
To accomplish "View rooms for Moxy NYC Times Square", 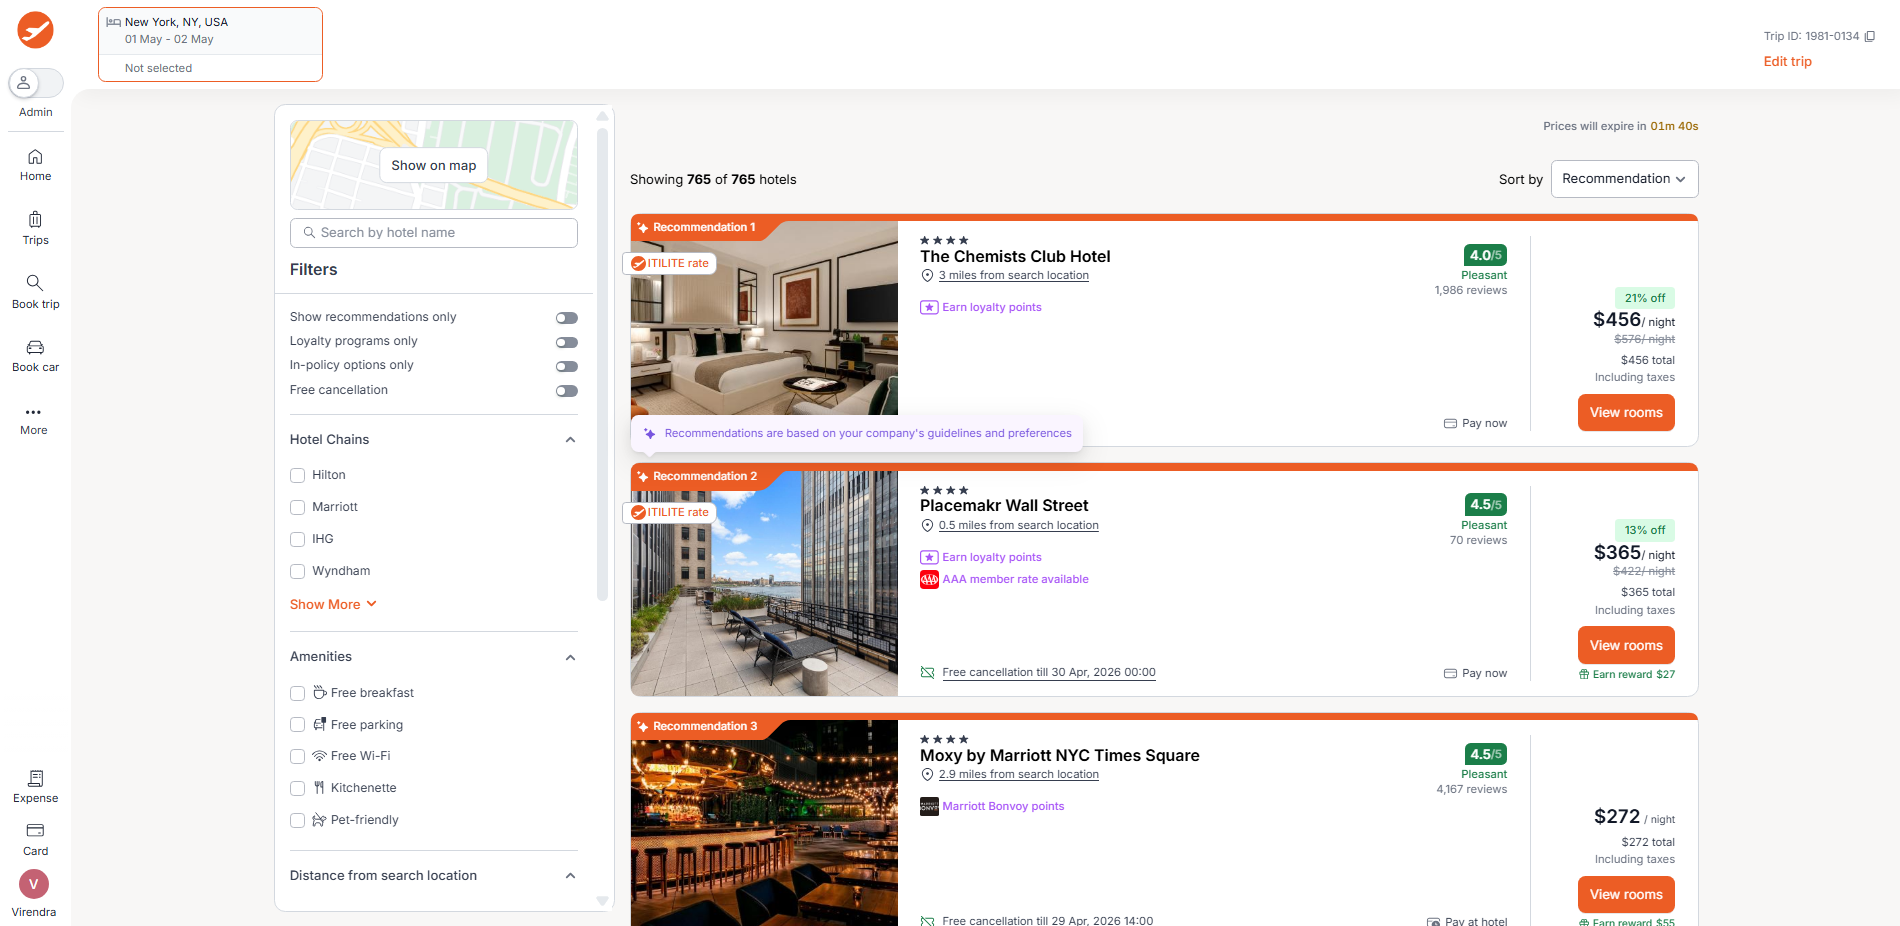I will [x=1626, y=895].
